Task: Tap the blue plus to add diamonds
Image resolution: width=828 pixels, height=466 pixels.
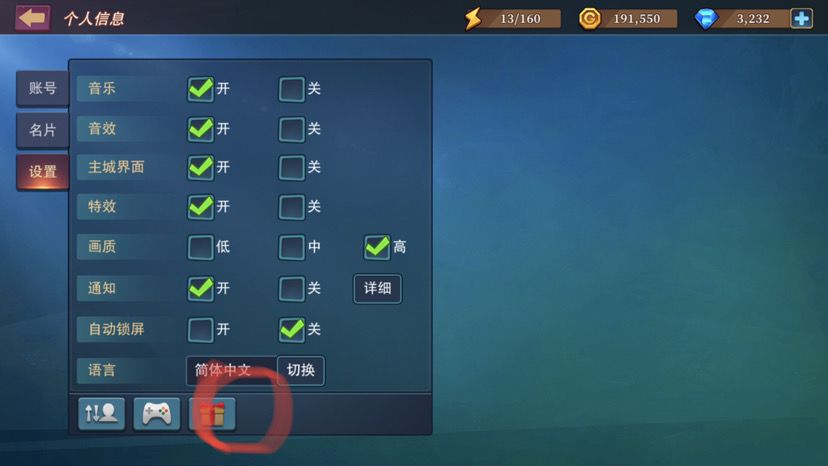Action: [802, 18]
